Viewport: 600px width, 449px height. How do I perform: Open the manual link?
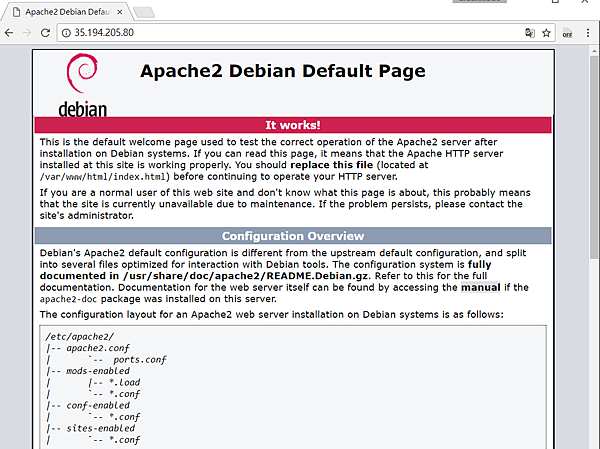pos(481,287)
